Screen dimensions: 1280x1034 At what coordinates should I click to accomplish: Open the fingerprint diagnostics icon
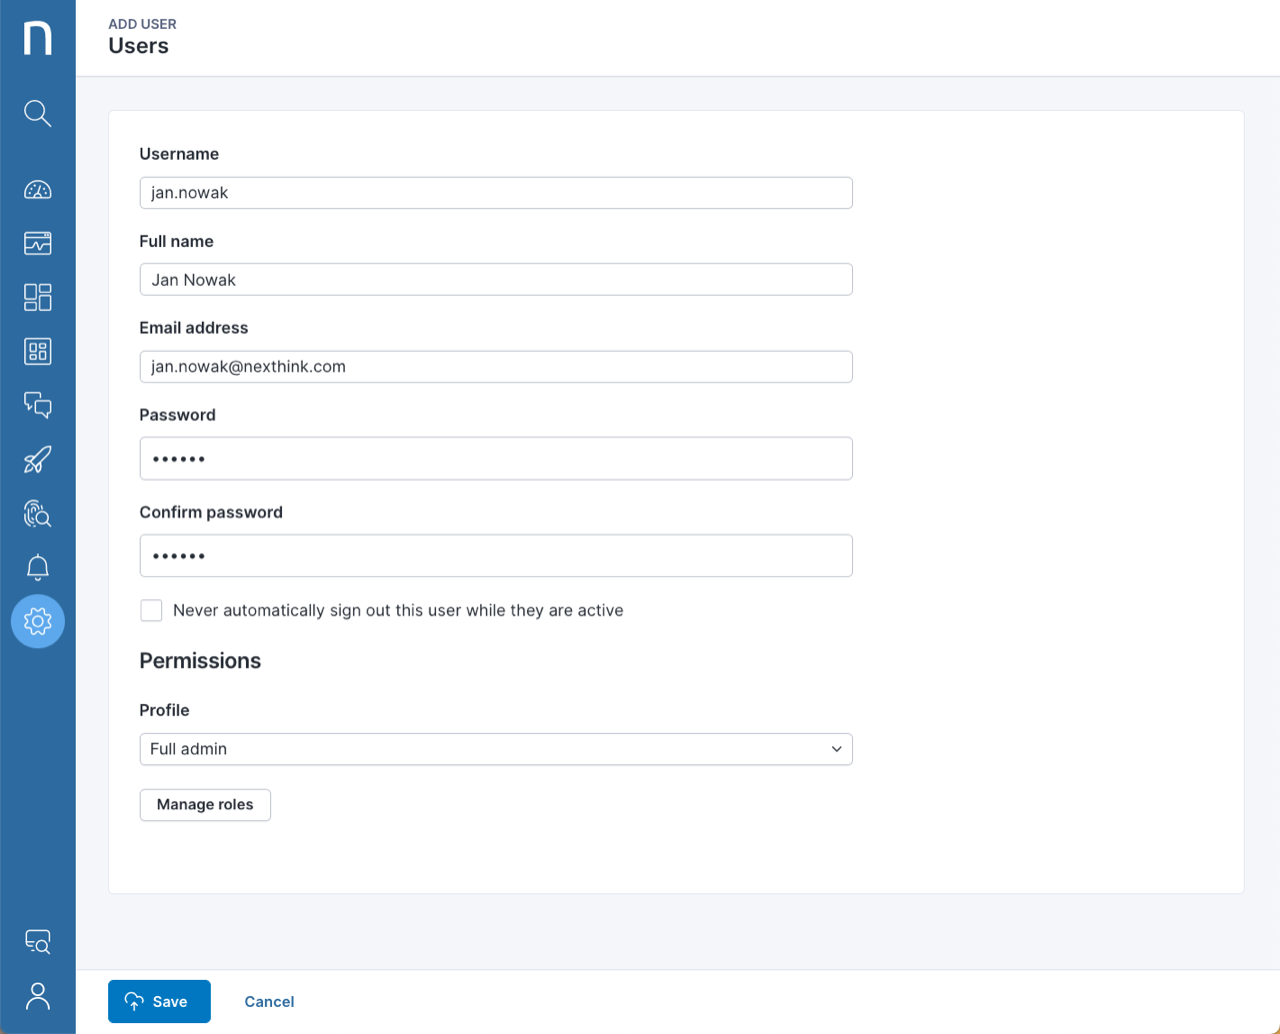pos(37,513)
